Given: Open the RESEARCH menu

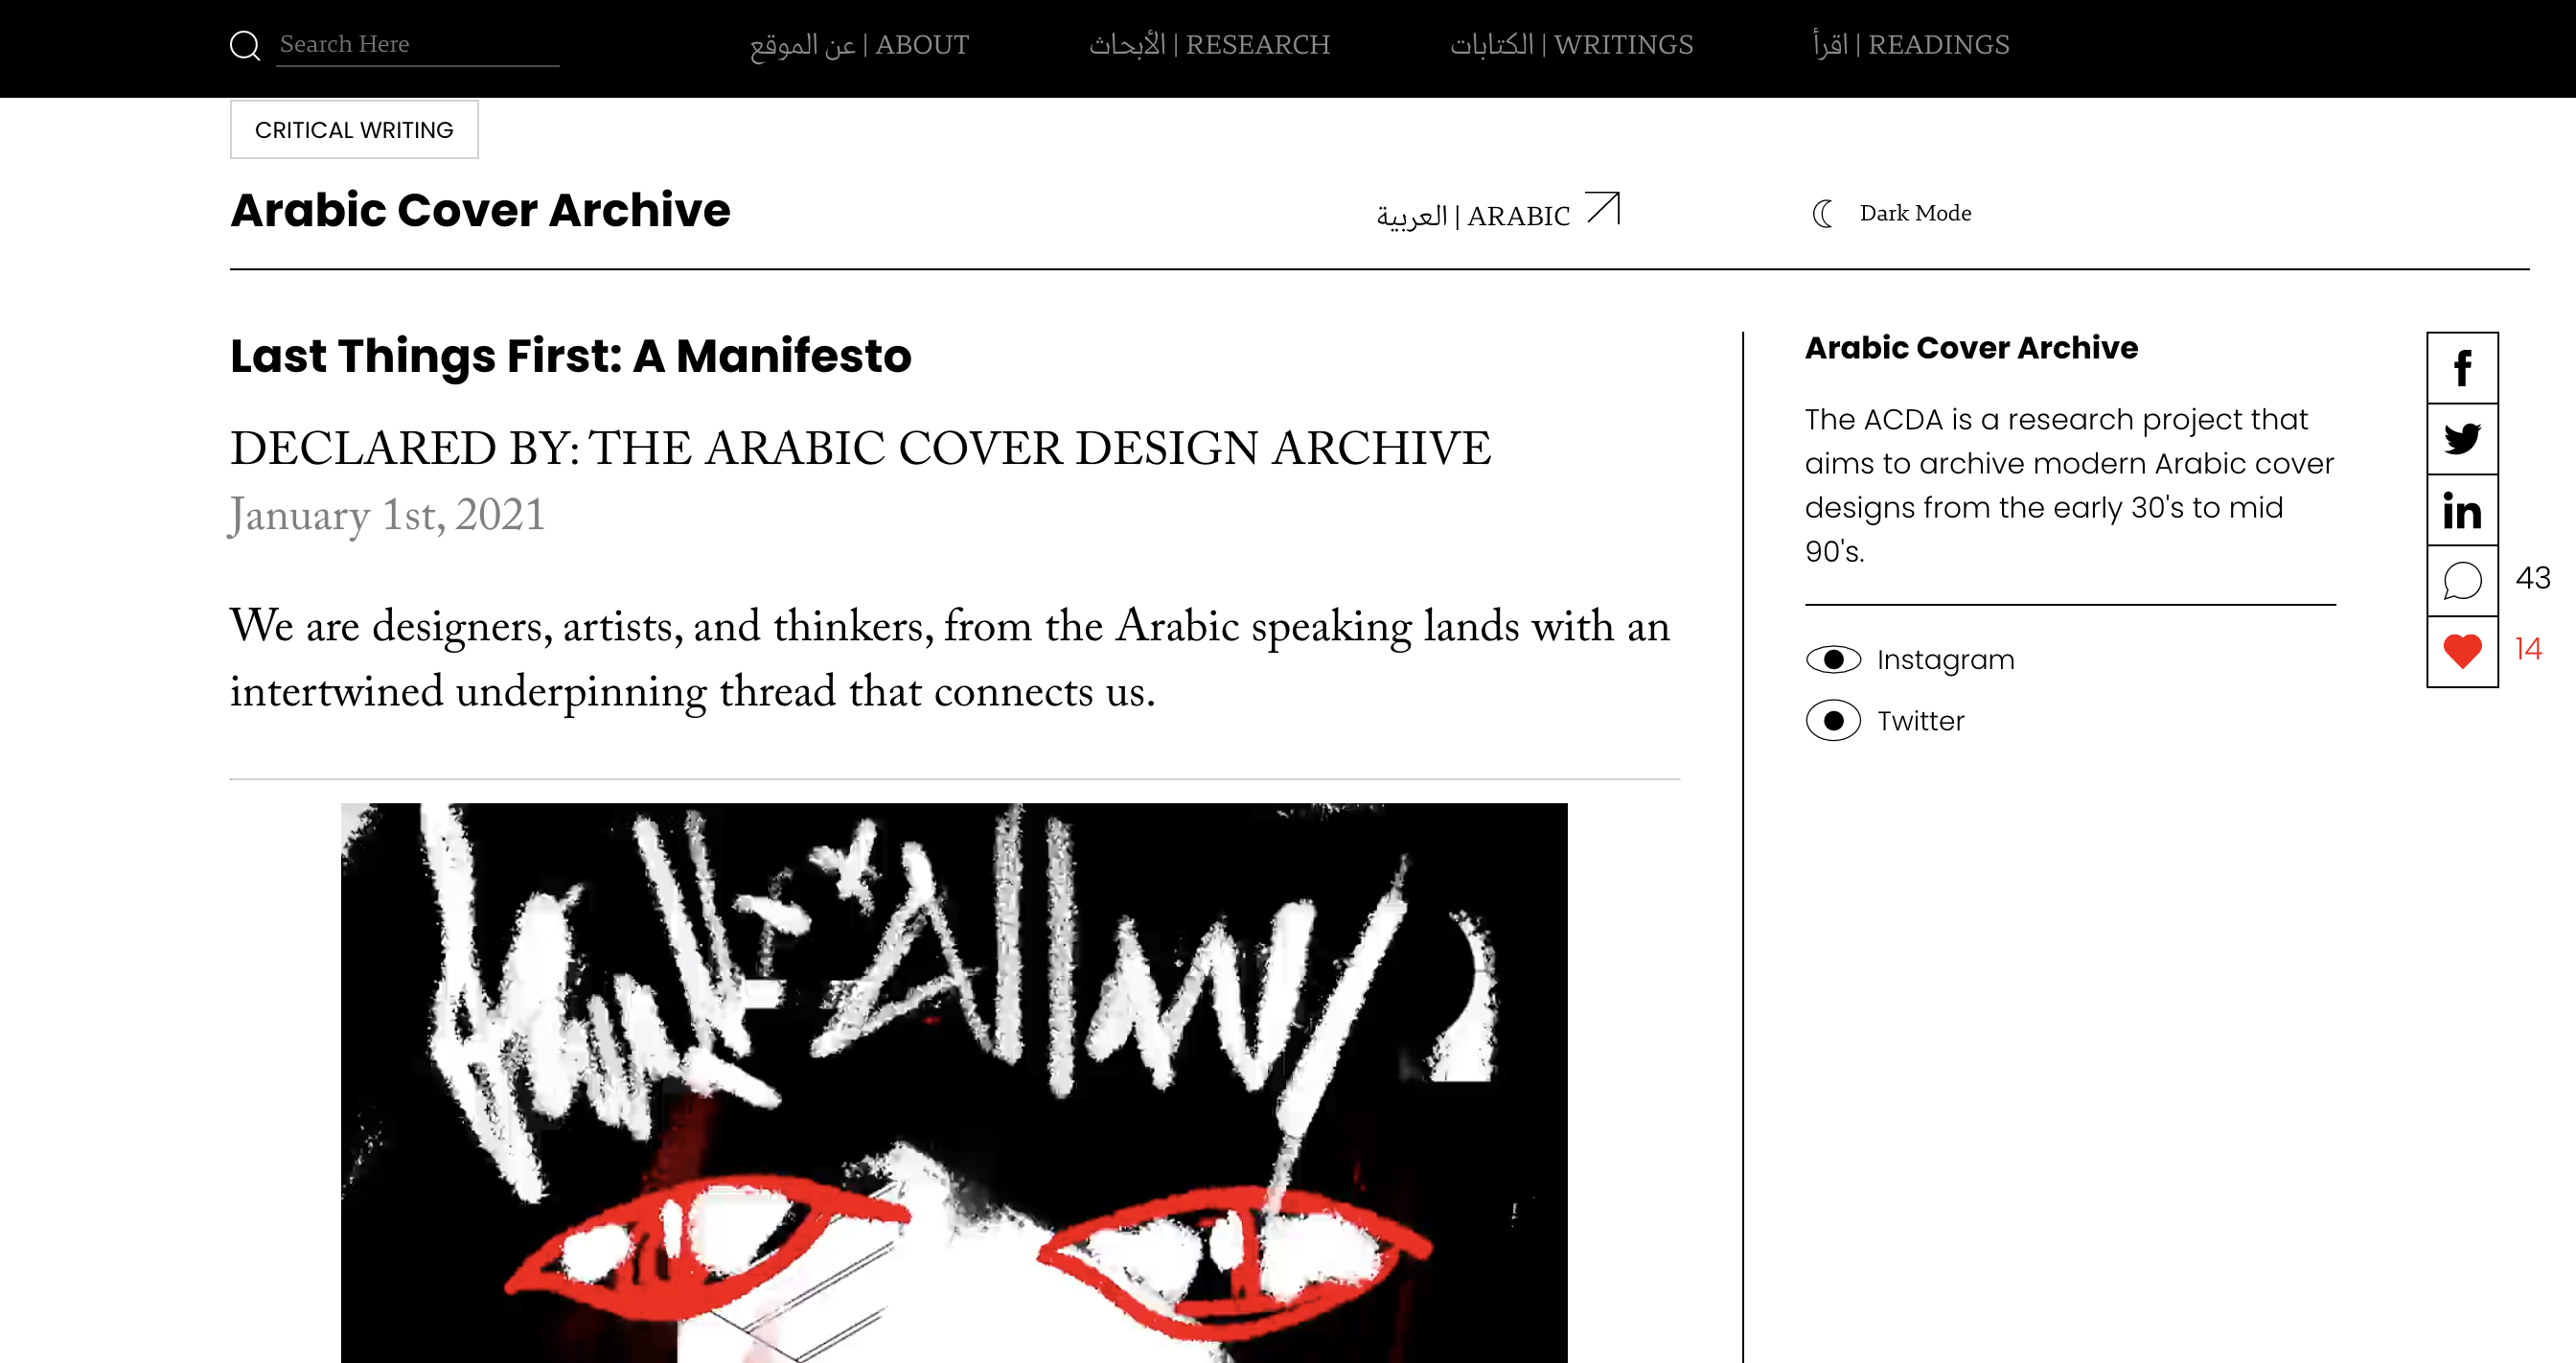Looking at the screenshot, I should click(1209, 45).
